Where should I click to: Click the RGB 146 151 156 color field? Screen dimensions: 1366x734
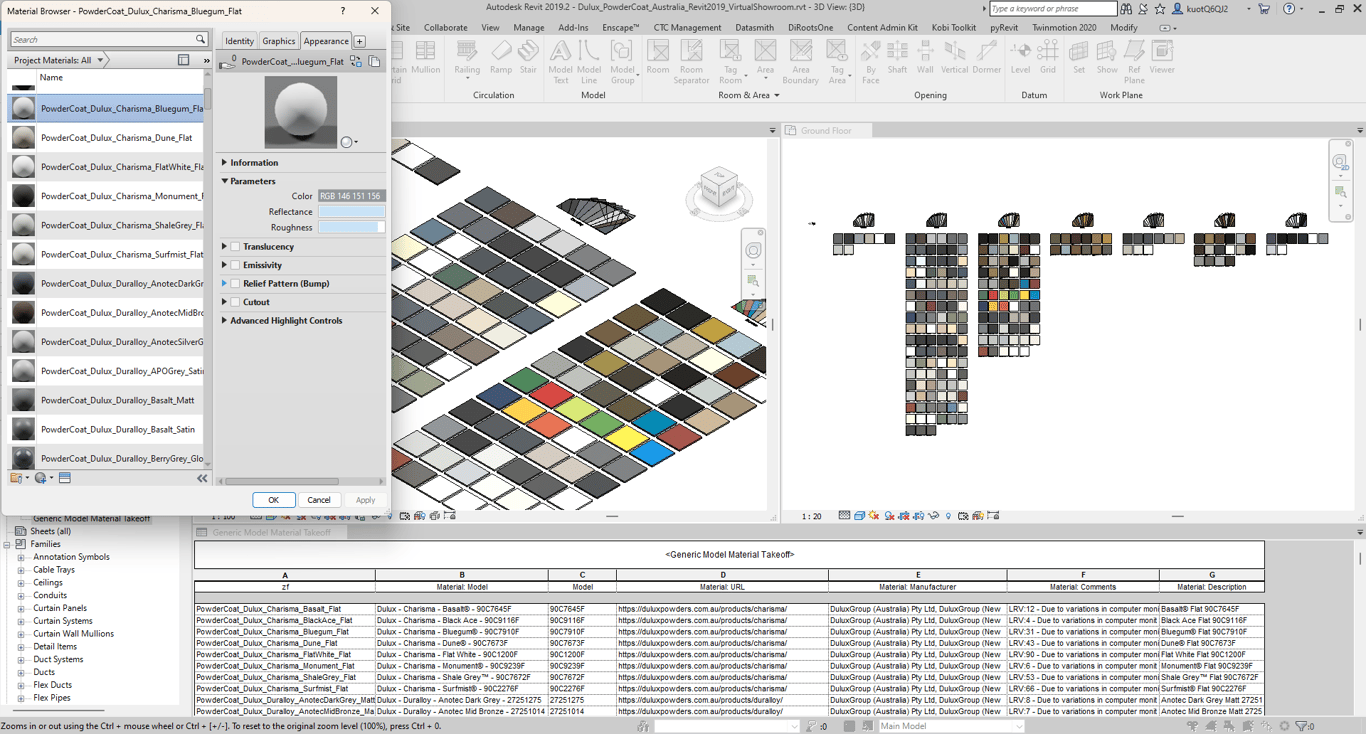[351, 196]
